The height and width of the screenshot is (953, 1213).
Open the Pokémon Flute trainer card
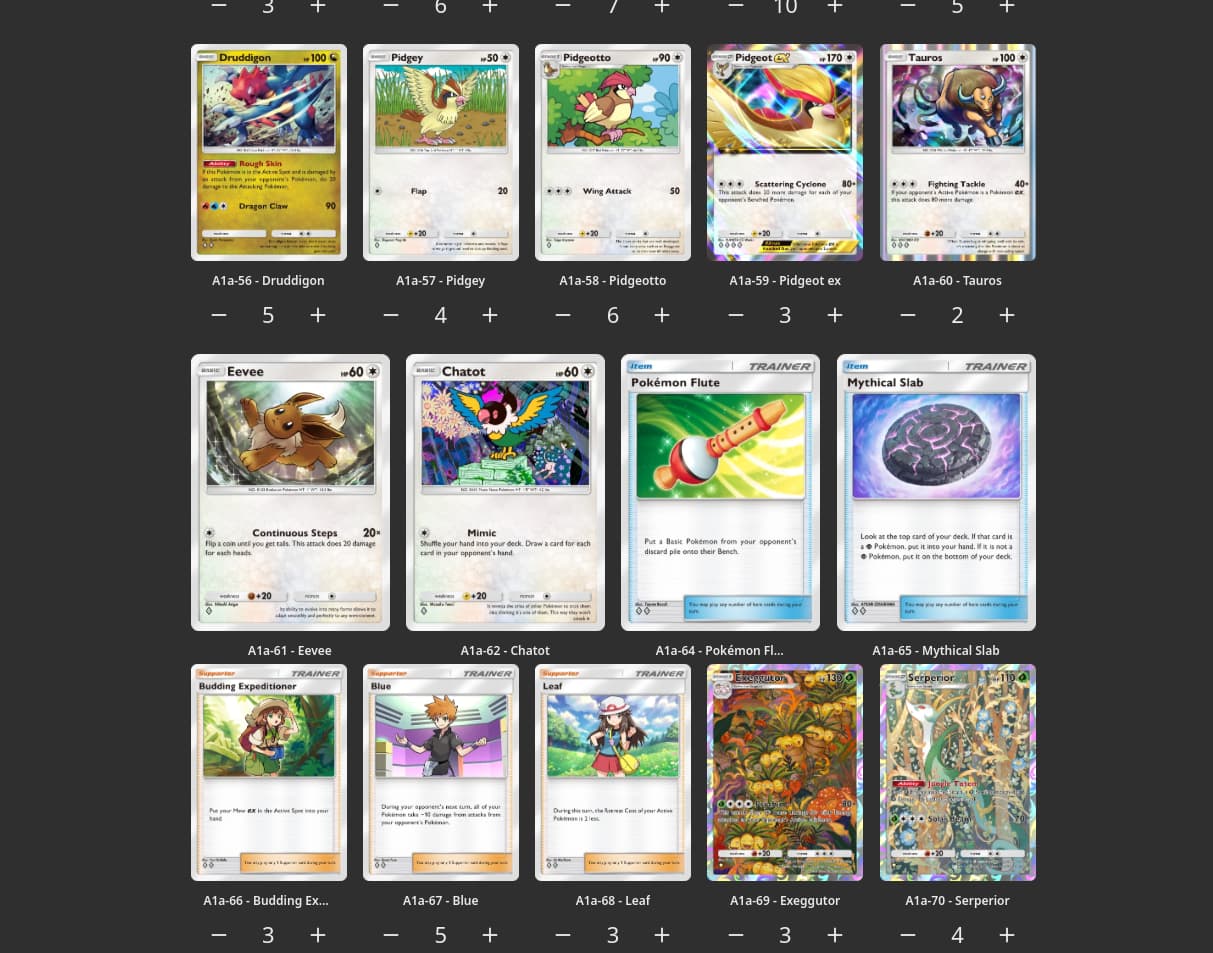pyautogui.click(x=720, y=492)
